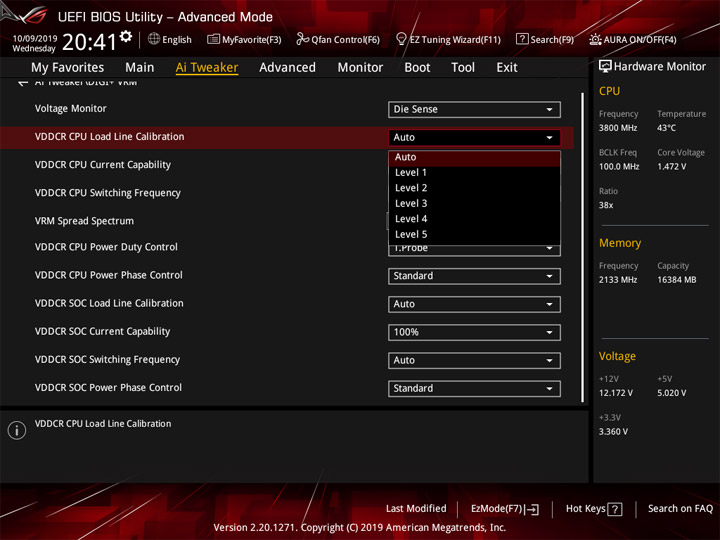Open the Tool tab
Image resolution: width=720 pixels, height=540 pixels.
point(463,68)
